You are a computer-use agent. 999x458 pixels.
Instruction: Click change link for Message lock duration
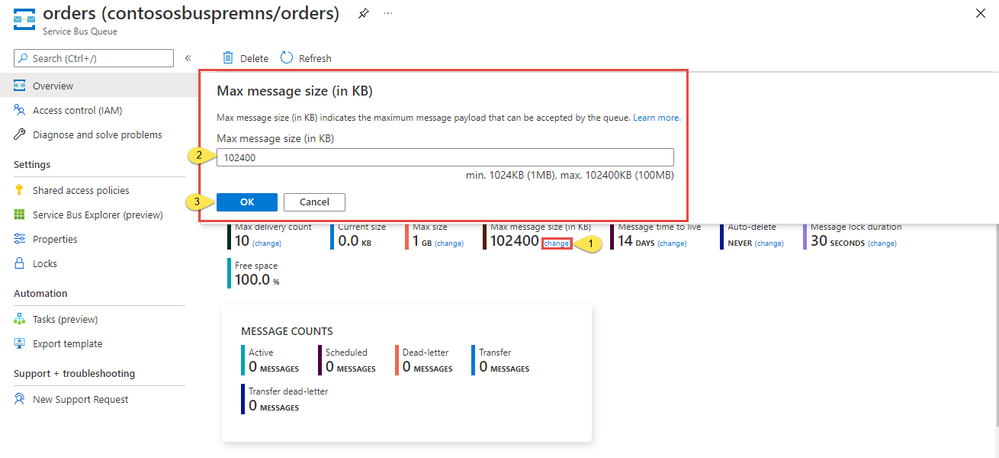pyautogui.click(x=882, y=243)
